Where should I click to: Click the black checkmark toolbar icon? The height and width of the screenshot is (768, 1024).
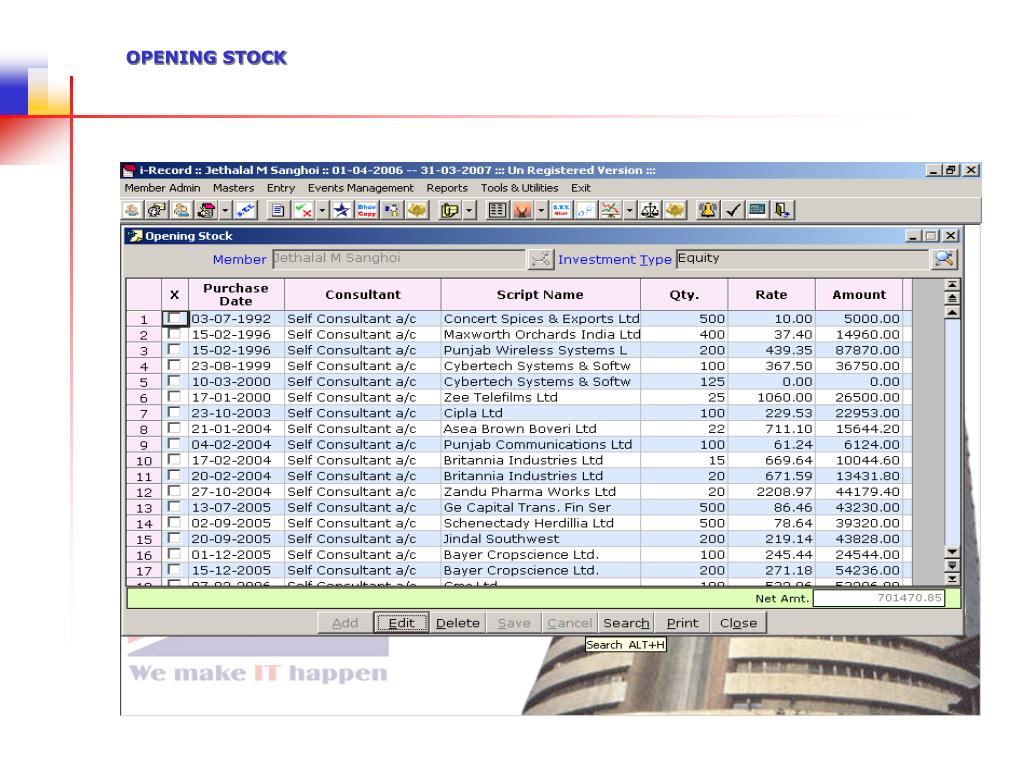point(733,210)
